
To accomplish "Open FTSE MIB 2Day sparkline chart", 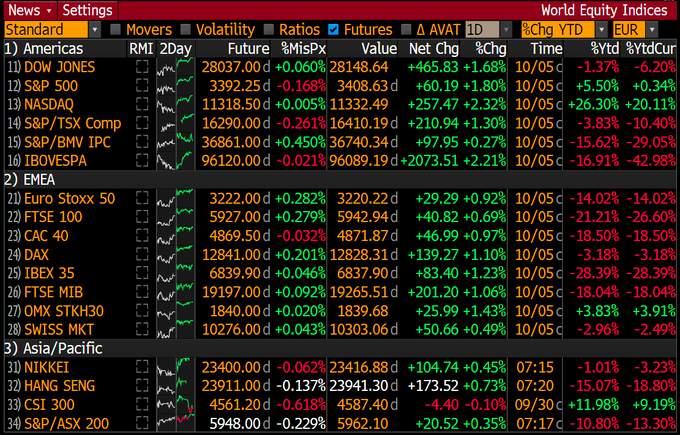I will click(175, 292).
